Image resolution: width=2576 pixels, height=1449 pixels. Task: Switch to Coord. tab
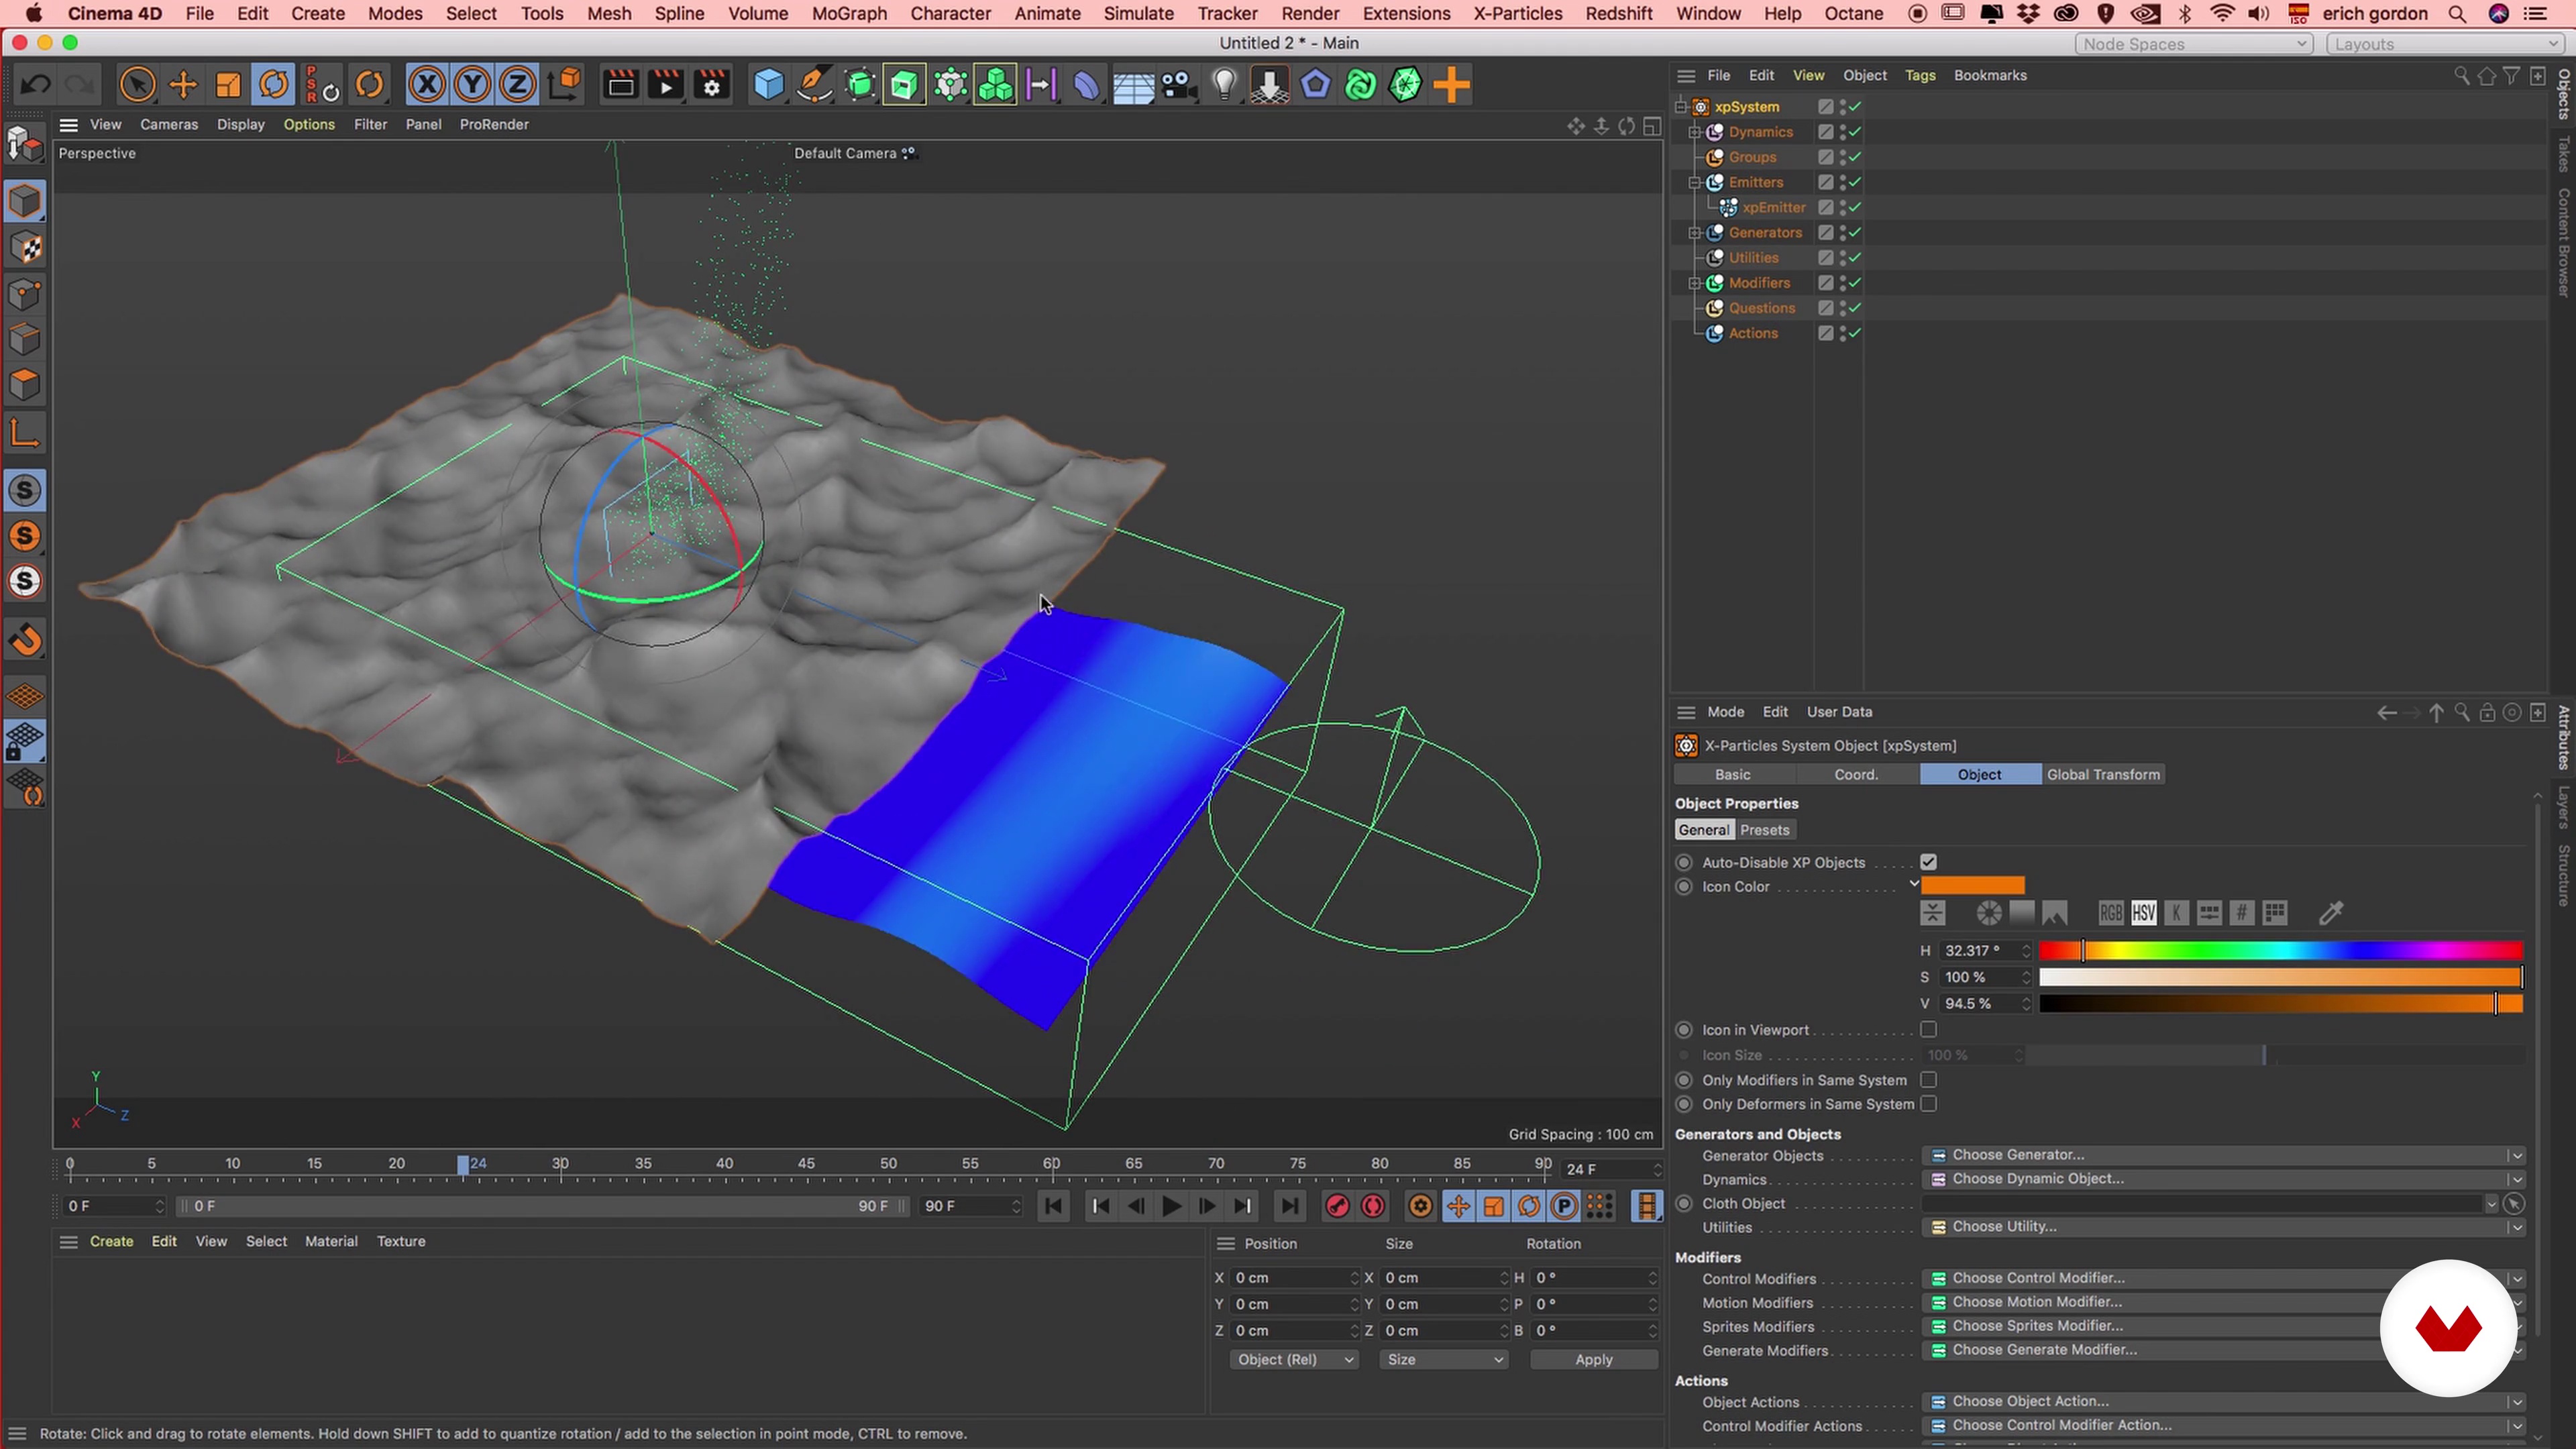click(1856, 774)
